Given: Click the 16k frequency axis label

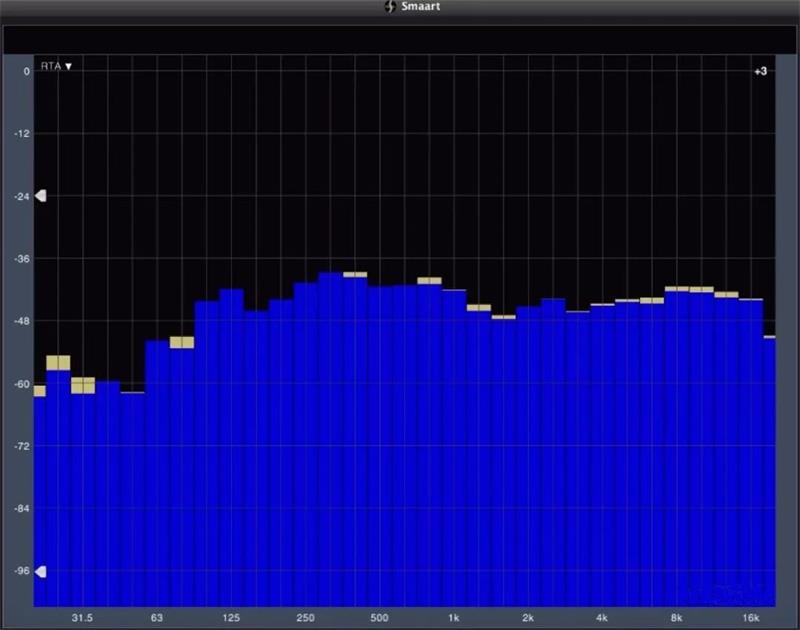Looking at the screenshot, I should tap(751, 617).
